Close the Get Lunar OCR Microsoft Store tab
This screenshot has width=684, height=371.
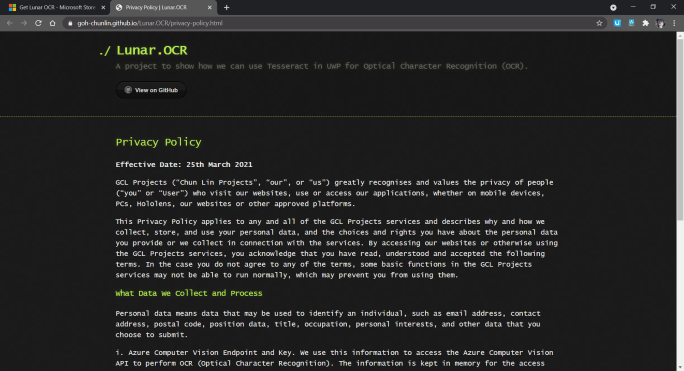click(103, 7)
